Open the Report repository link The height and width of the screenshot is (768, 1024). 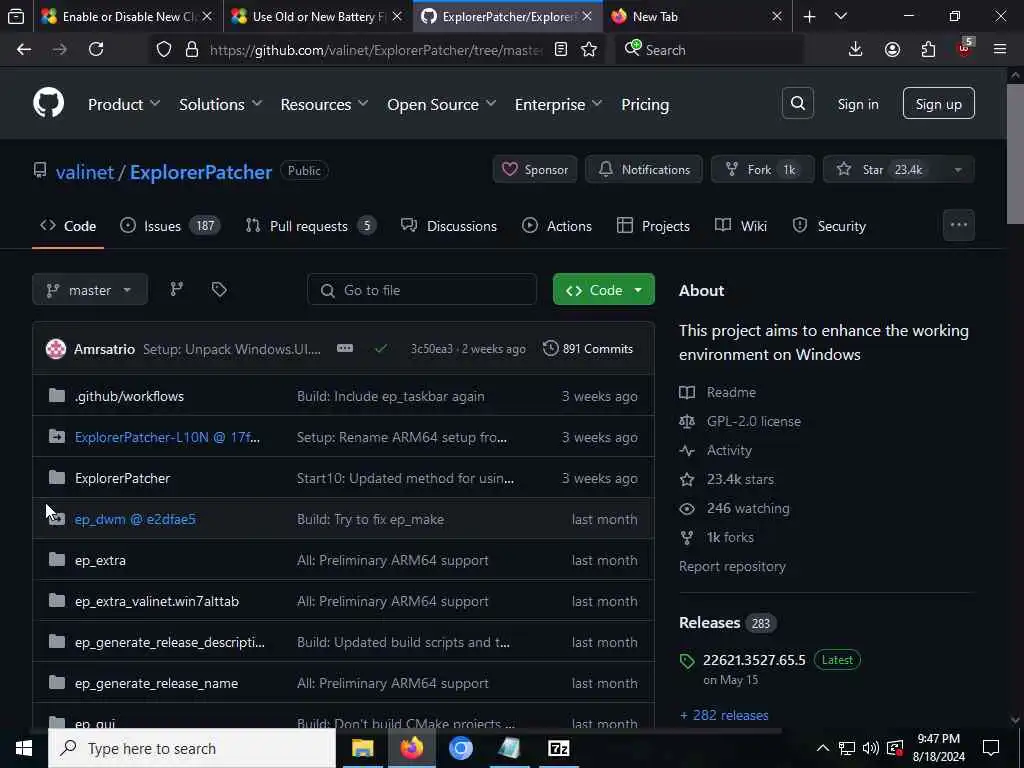coord(732,566)
